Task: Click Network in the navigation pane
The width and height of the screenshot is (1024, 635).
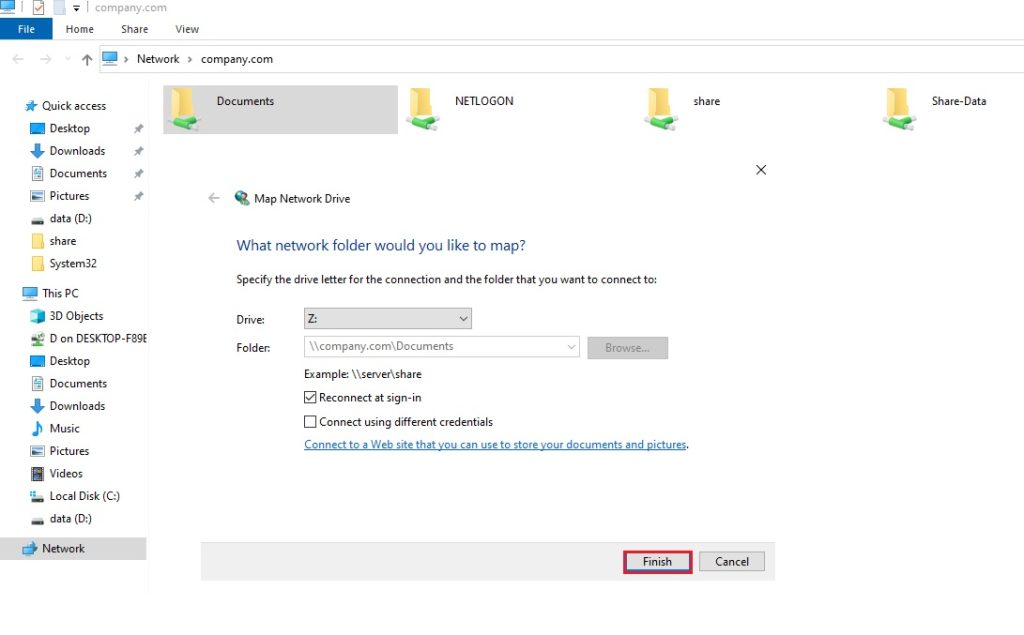Action: (x=61, y=548)
